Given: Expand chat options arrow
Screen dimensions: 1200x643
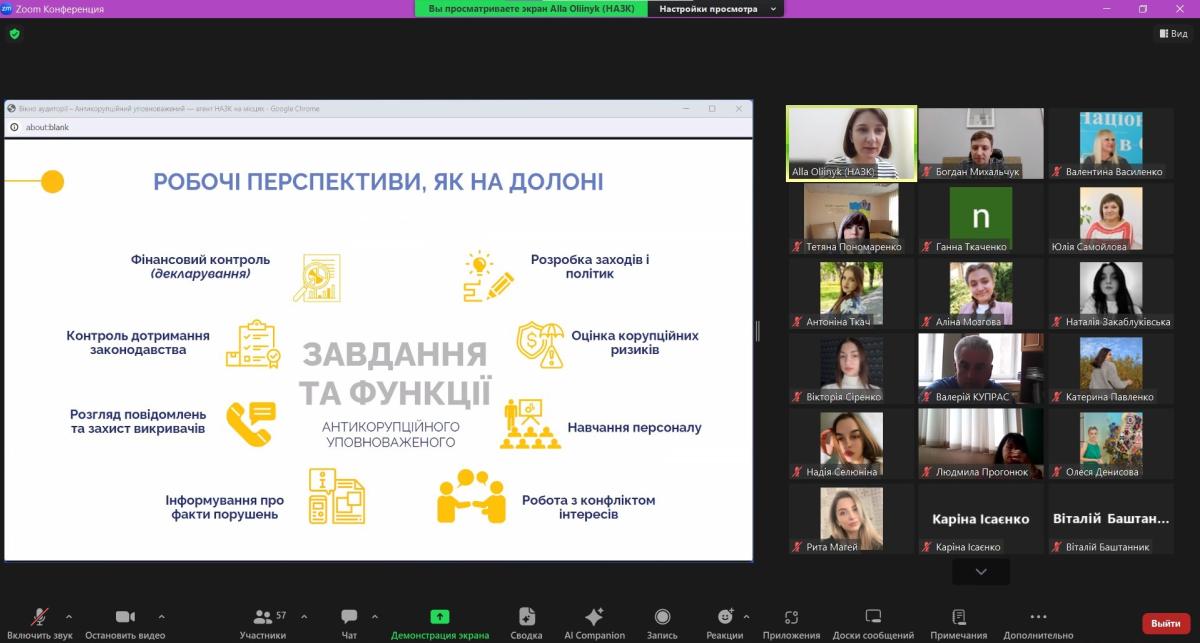Looking at the screenshot, I should (x=375, y=616).
